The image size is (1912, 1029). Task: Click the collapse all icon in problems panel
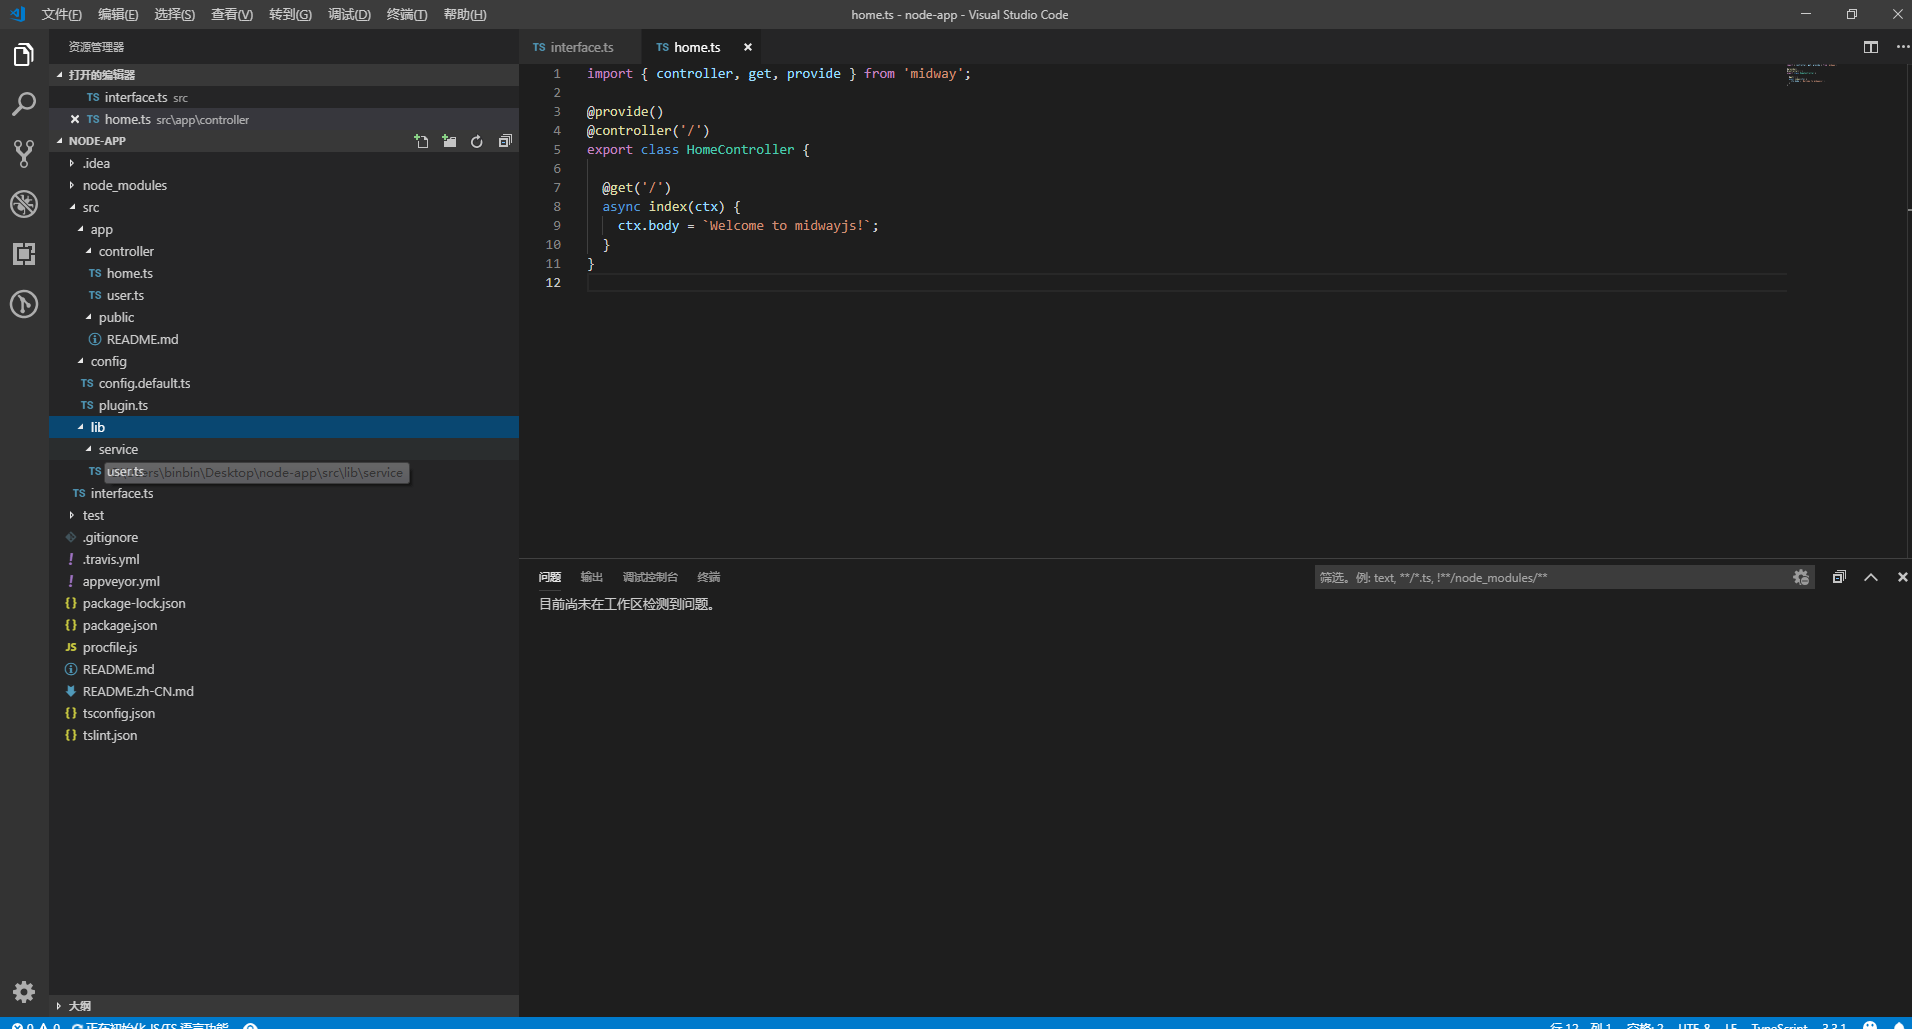pos(1839,577)
